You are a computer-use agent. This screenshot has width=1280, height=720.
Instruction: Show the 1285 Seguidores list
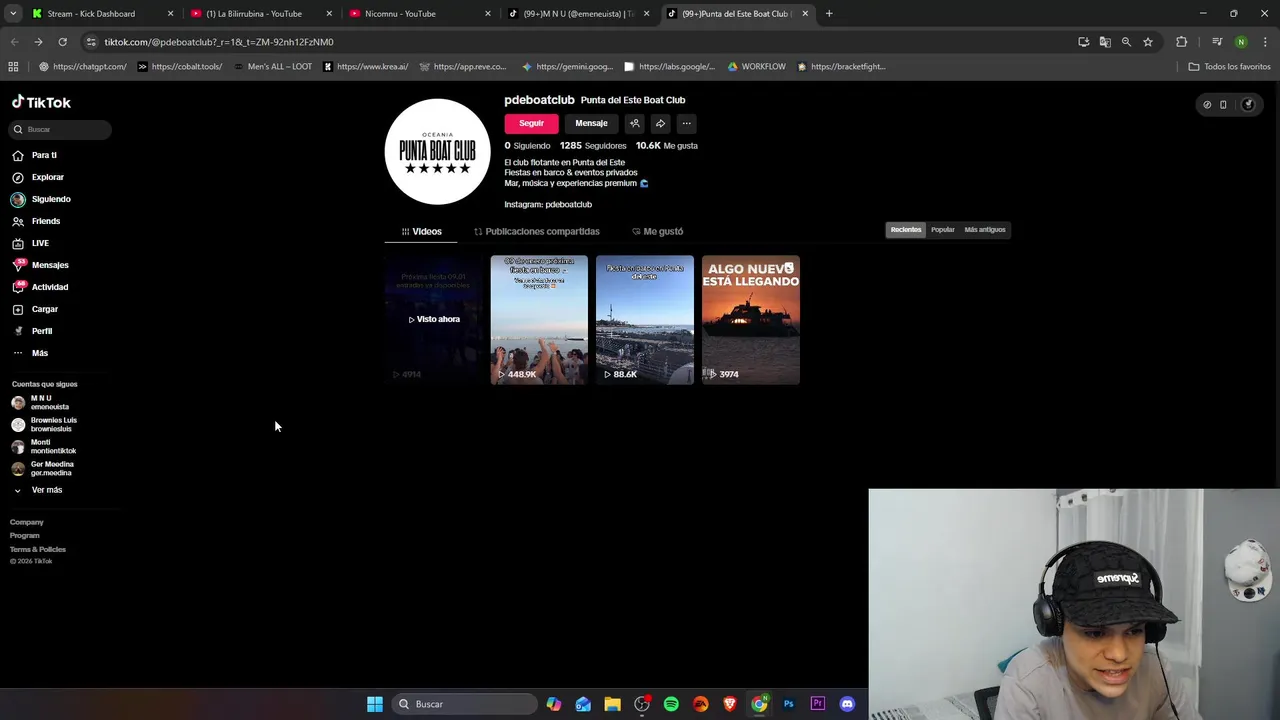593,145
